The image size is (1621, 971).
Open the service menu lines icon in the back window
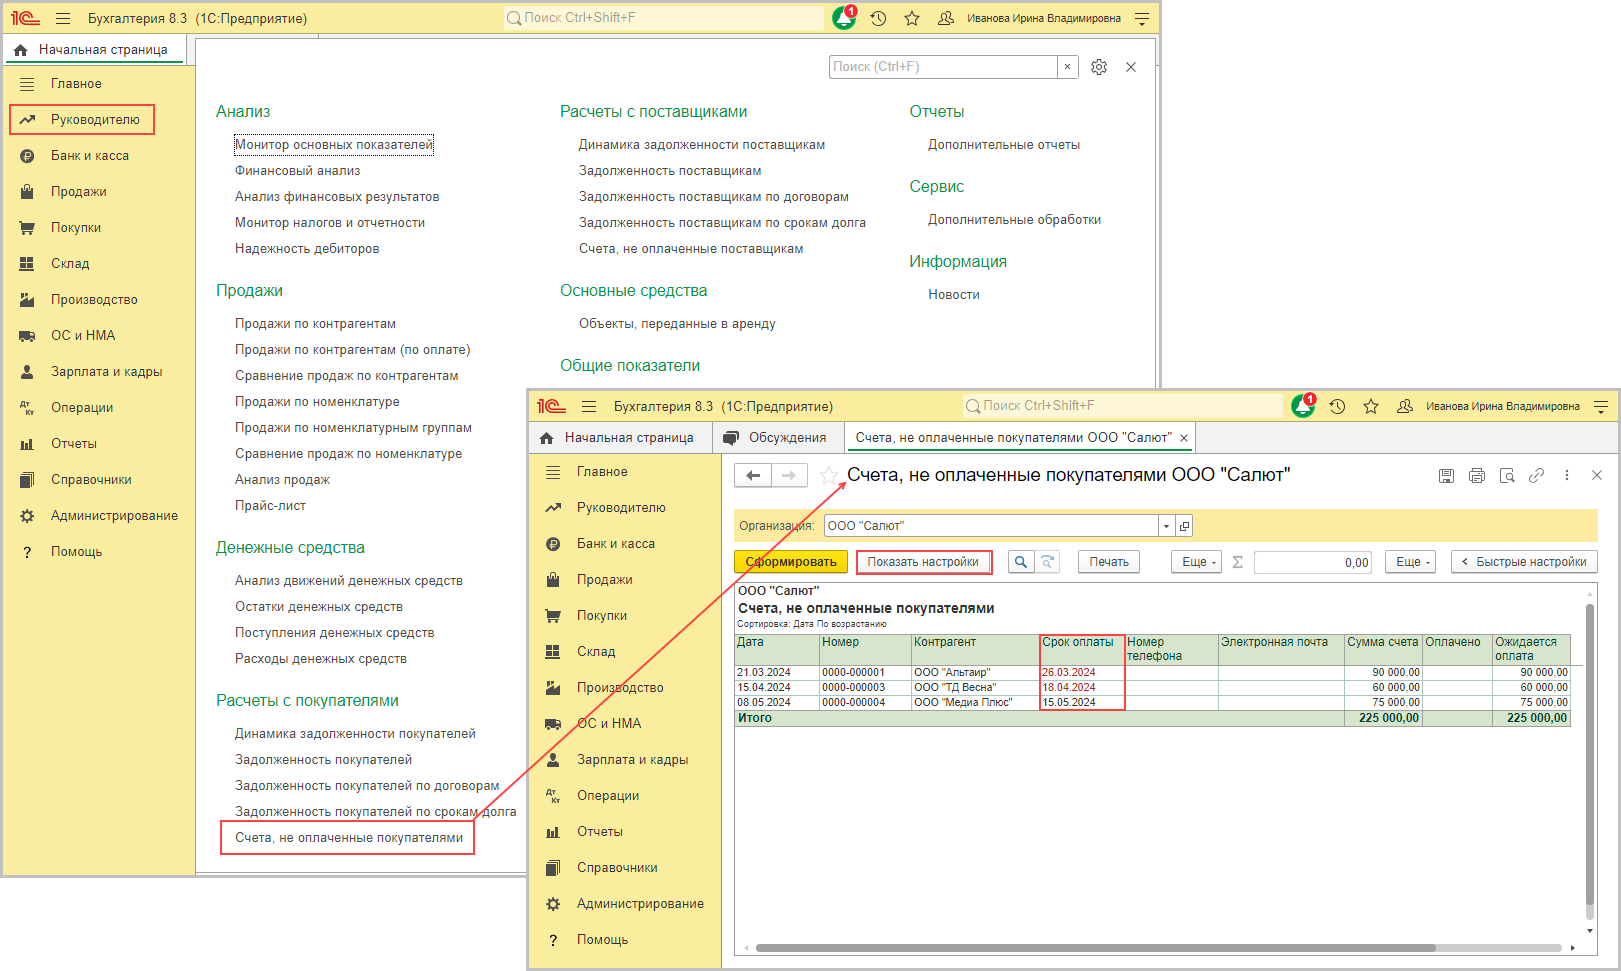point(1142,18)
